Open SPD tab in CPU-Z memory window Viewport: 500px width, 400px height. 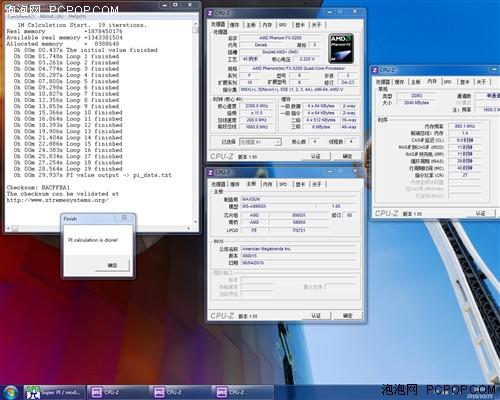click(448, 82)
